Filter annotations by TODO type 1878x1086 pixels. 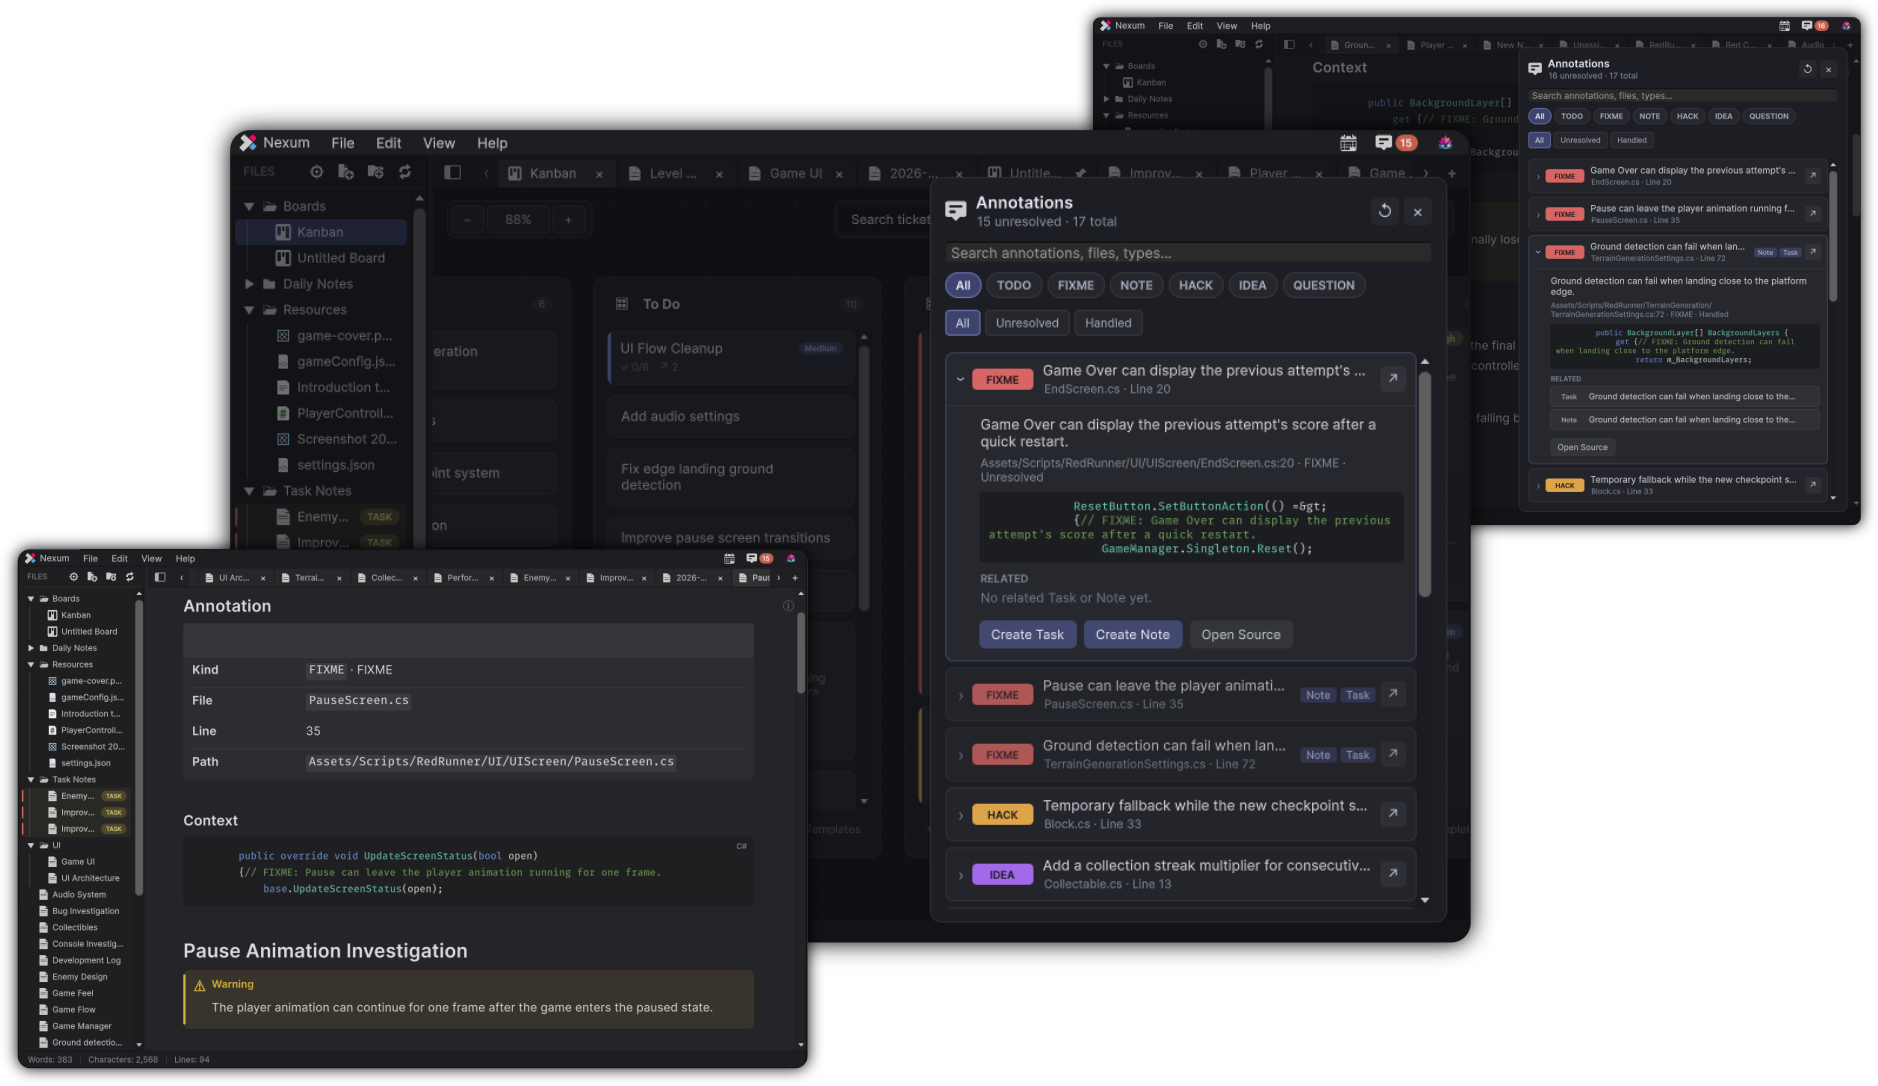tap(1014, 285)
